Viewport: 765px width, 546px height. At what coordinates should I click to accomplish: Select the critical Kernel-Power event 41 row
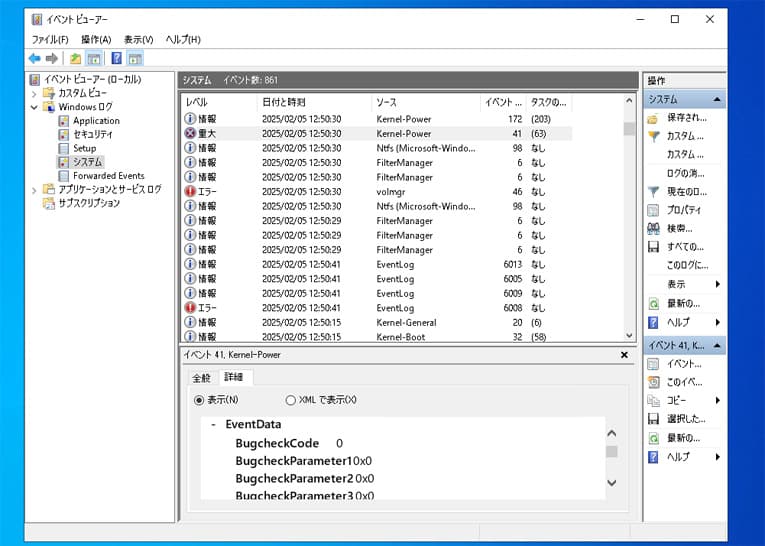coord(400,133)
